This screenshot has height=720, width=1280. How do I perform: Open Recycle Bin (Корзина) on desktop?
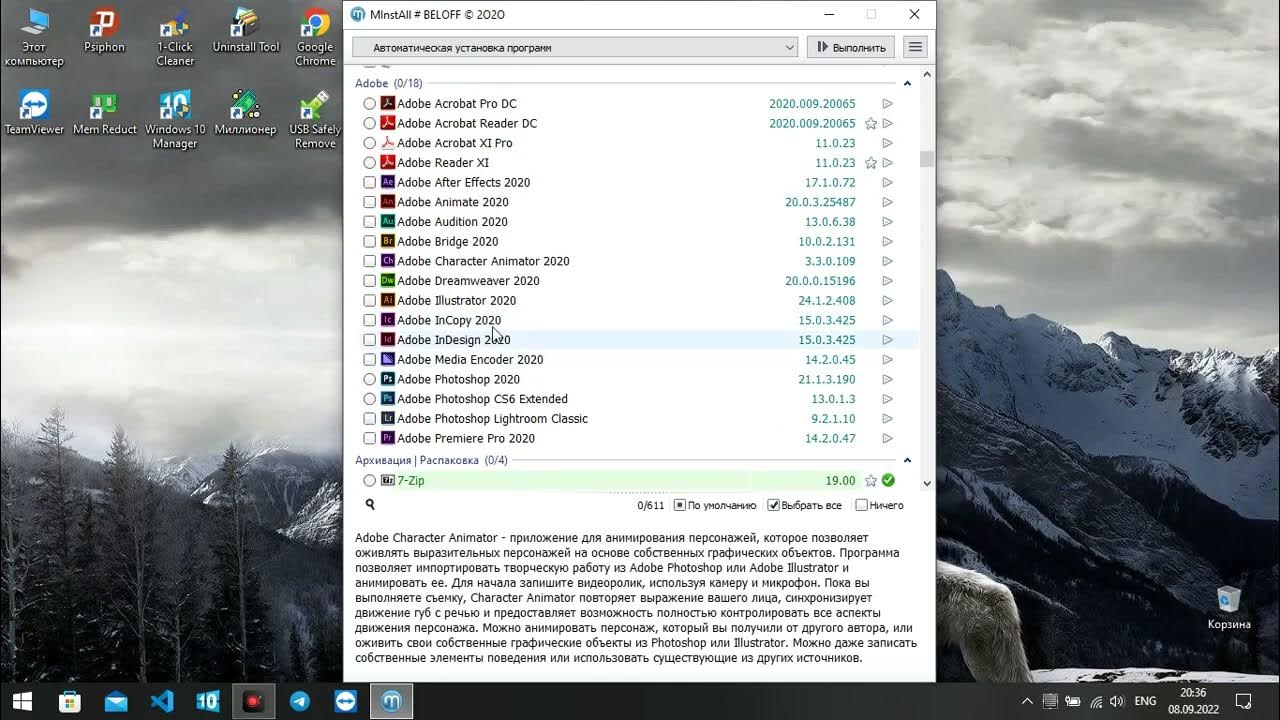click(1229, 608)
